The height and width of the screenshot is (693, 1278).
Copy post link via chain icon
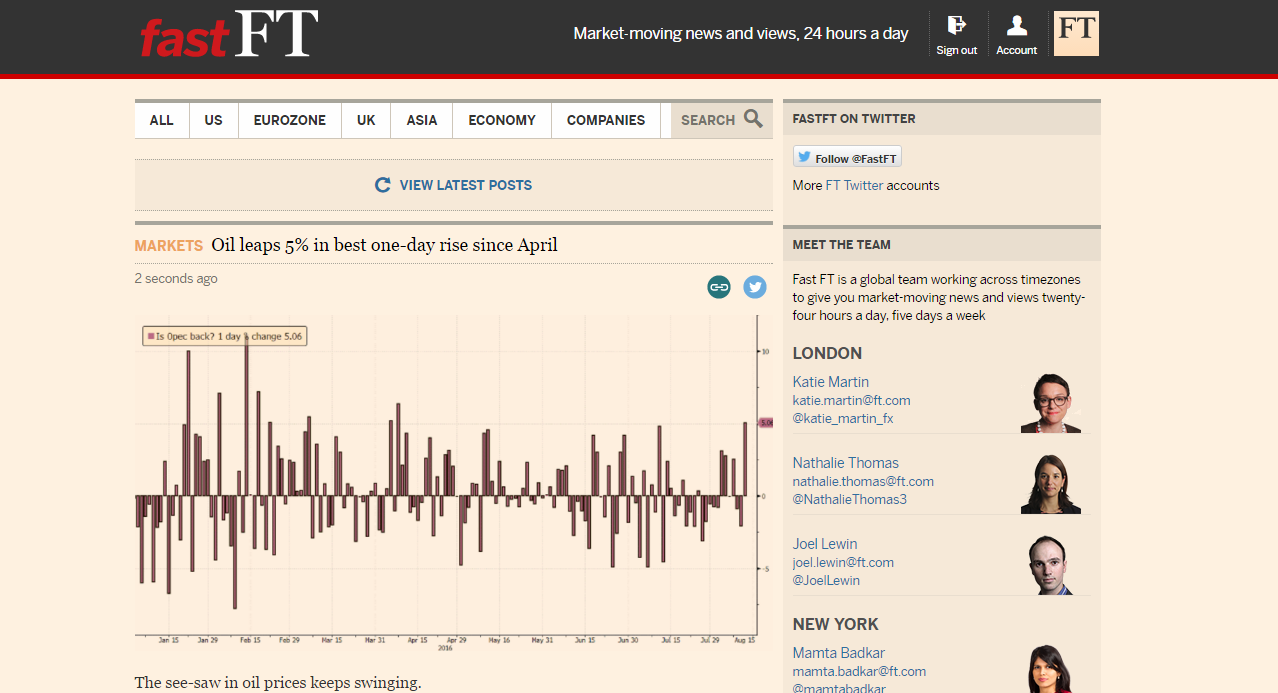tap(718, 287)
